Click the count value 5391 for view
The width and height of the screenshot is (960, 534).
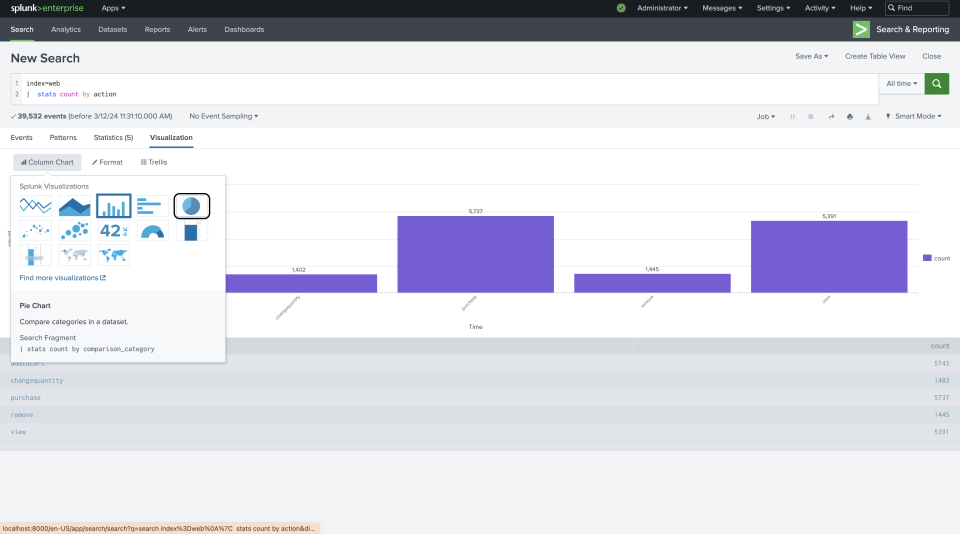coord(942,432)
